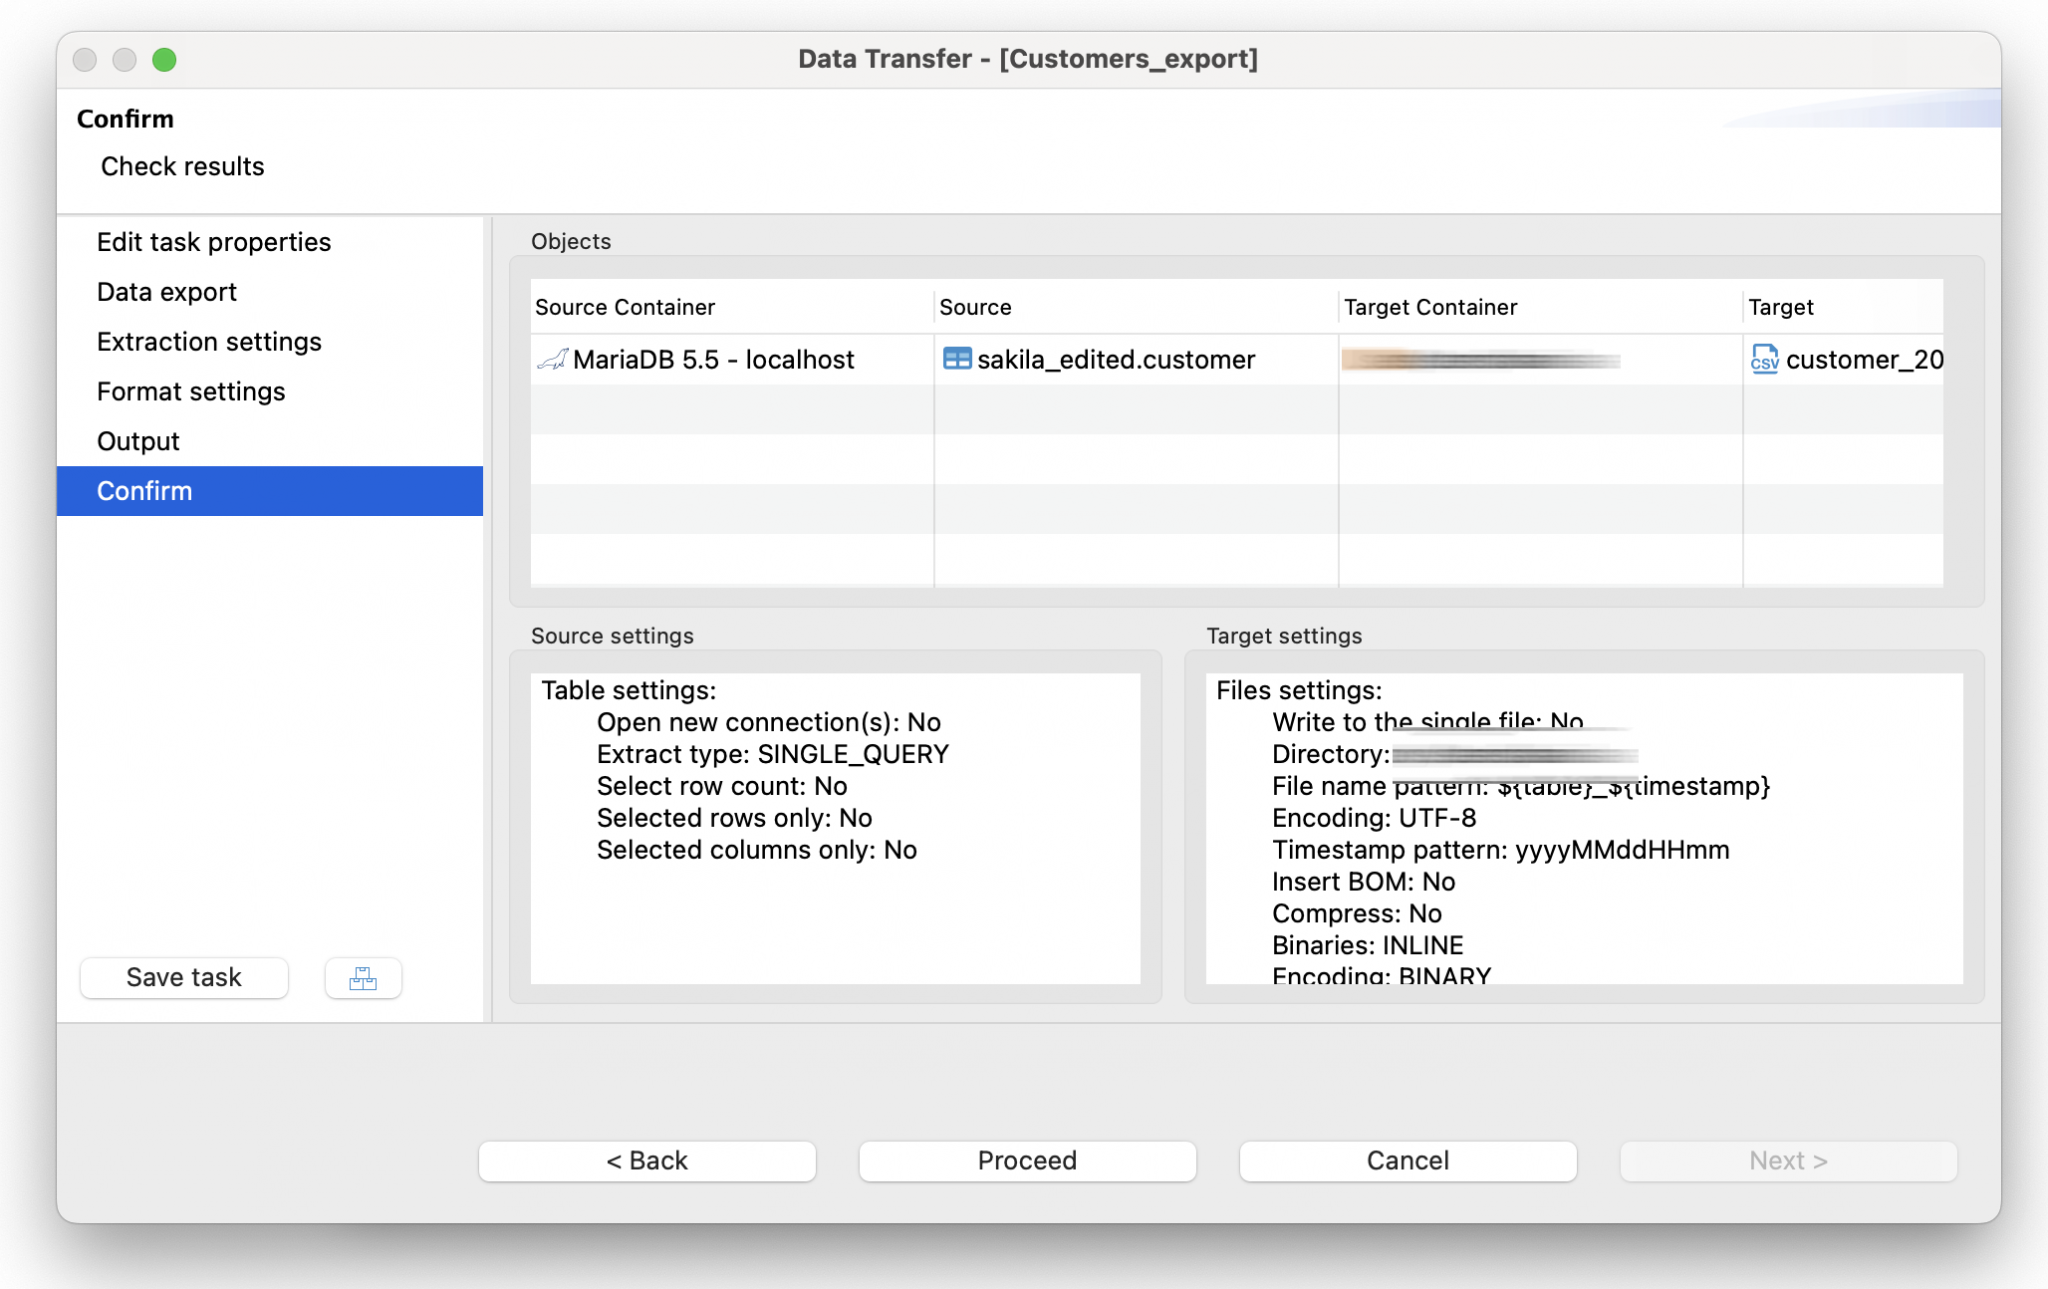
Task: Sort by the Source Container column header
Action: (624, 307)
